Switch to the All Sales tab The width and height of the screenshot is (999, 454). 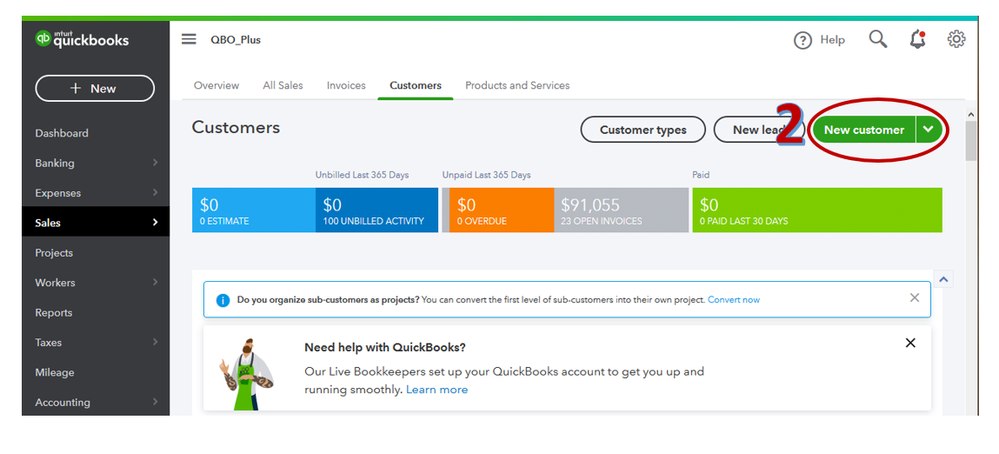tap(283, 85)
